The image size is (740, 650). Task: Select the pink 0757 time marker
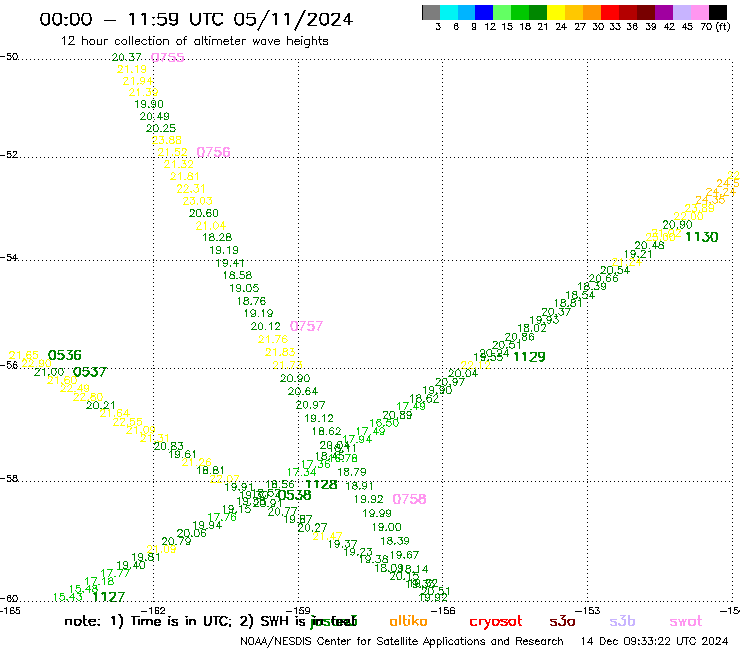point(306,326)
